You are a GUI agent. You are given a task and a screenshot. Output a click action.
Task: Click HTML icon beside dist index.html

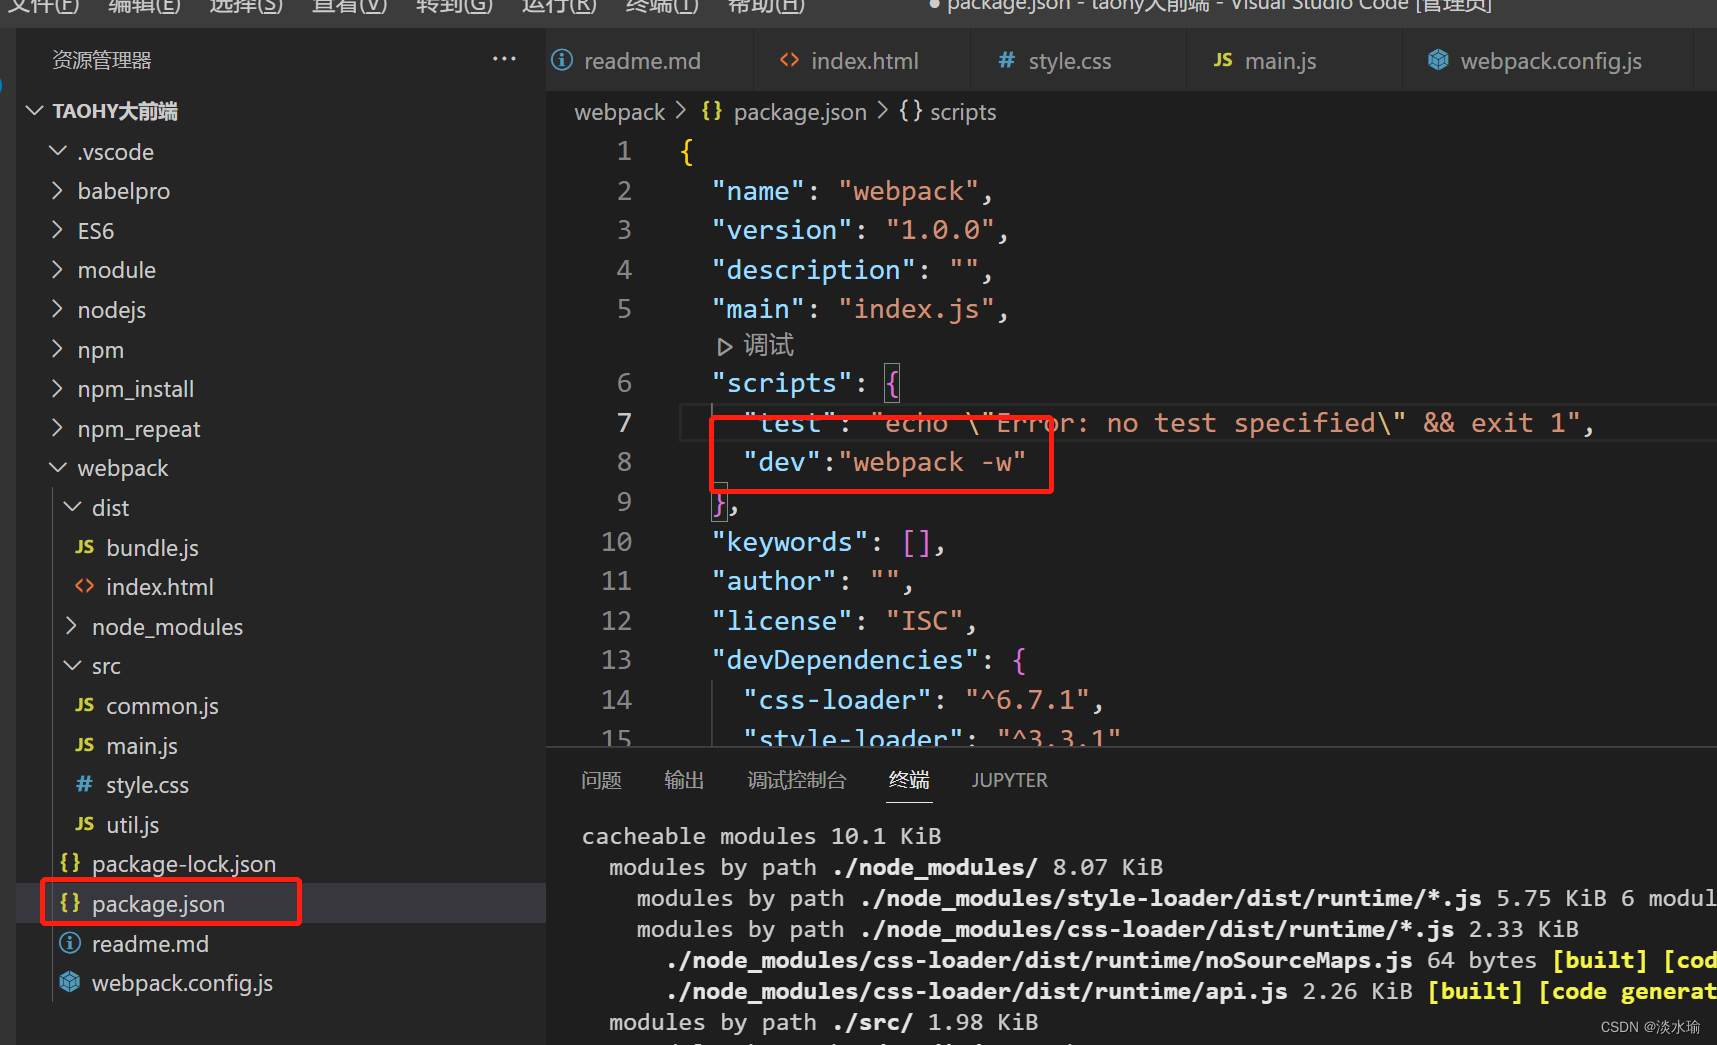coord(85,586)
